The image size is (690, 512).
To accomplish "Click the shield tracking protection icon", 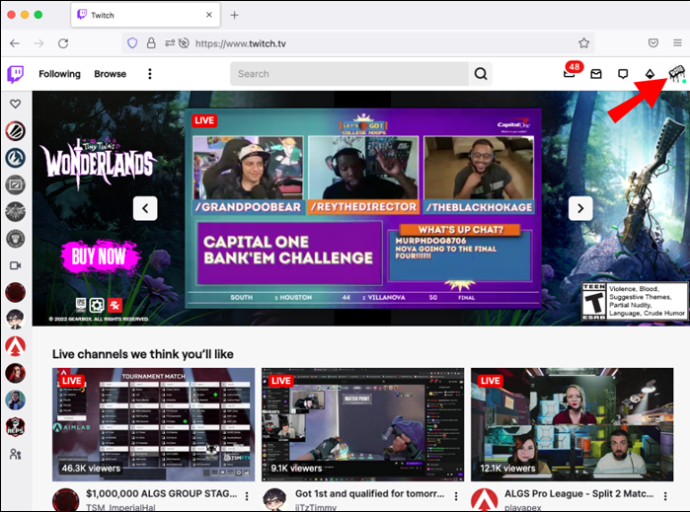I will pyautogui.click(x=132, y=43).
